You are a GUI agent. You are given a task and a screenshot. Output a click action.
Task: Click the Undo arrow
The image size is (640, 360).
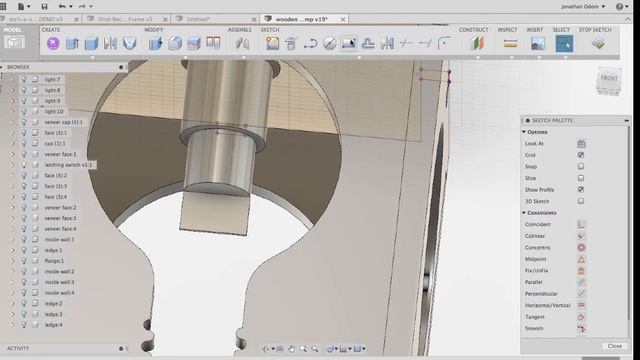click(62, 6)
